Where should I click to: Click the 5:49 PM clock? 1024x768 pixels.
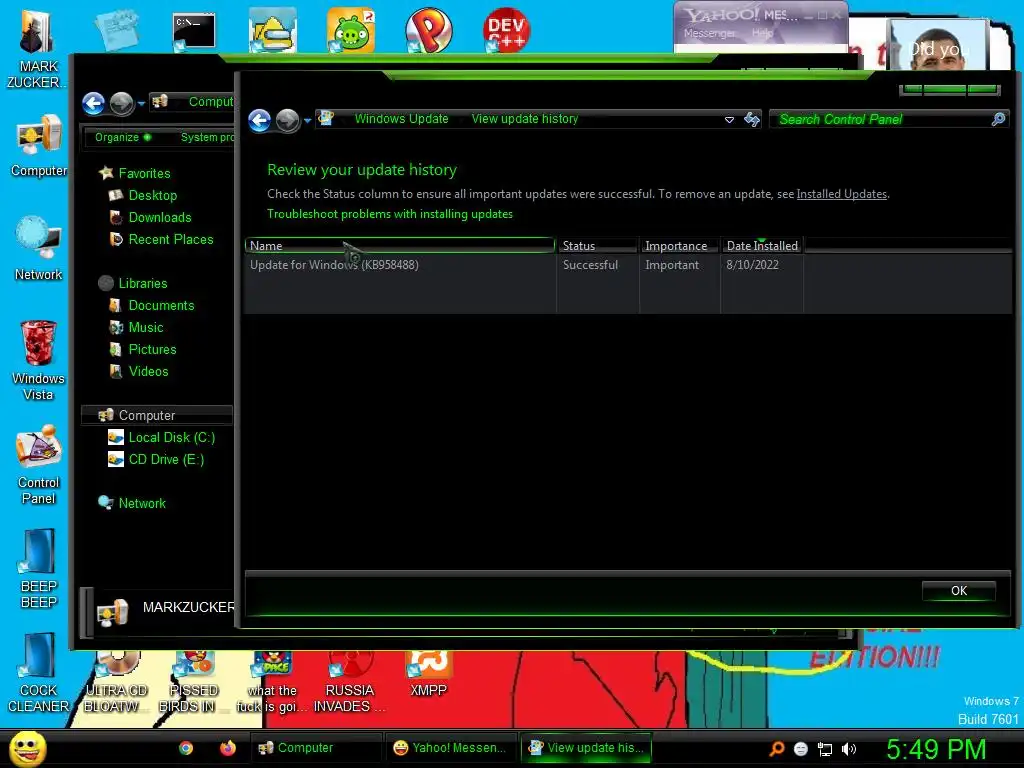pos(936,749)
